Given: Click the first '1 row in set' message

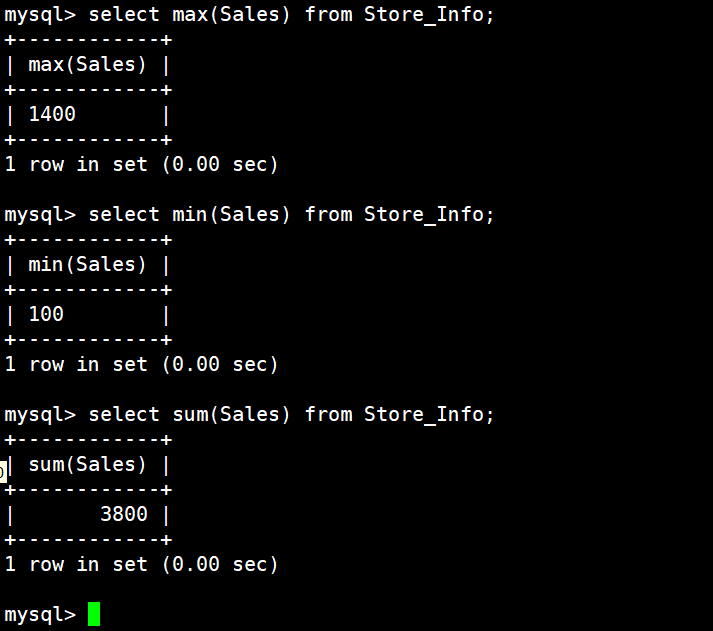Looking at the screenshot, I should pyautogui.click(x=141, y=165).
